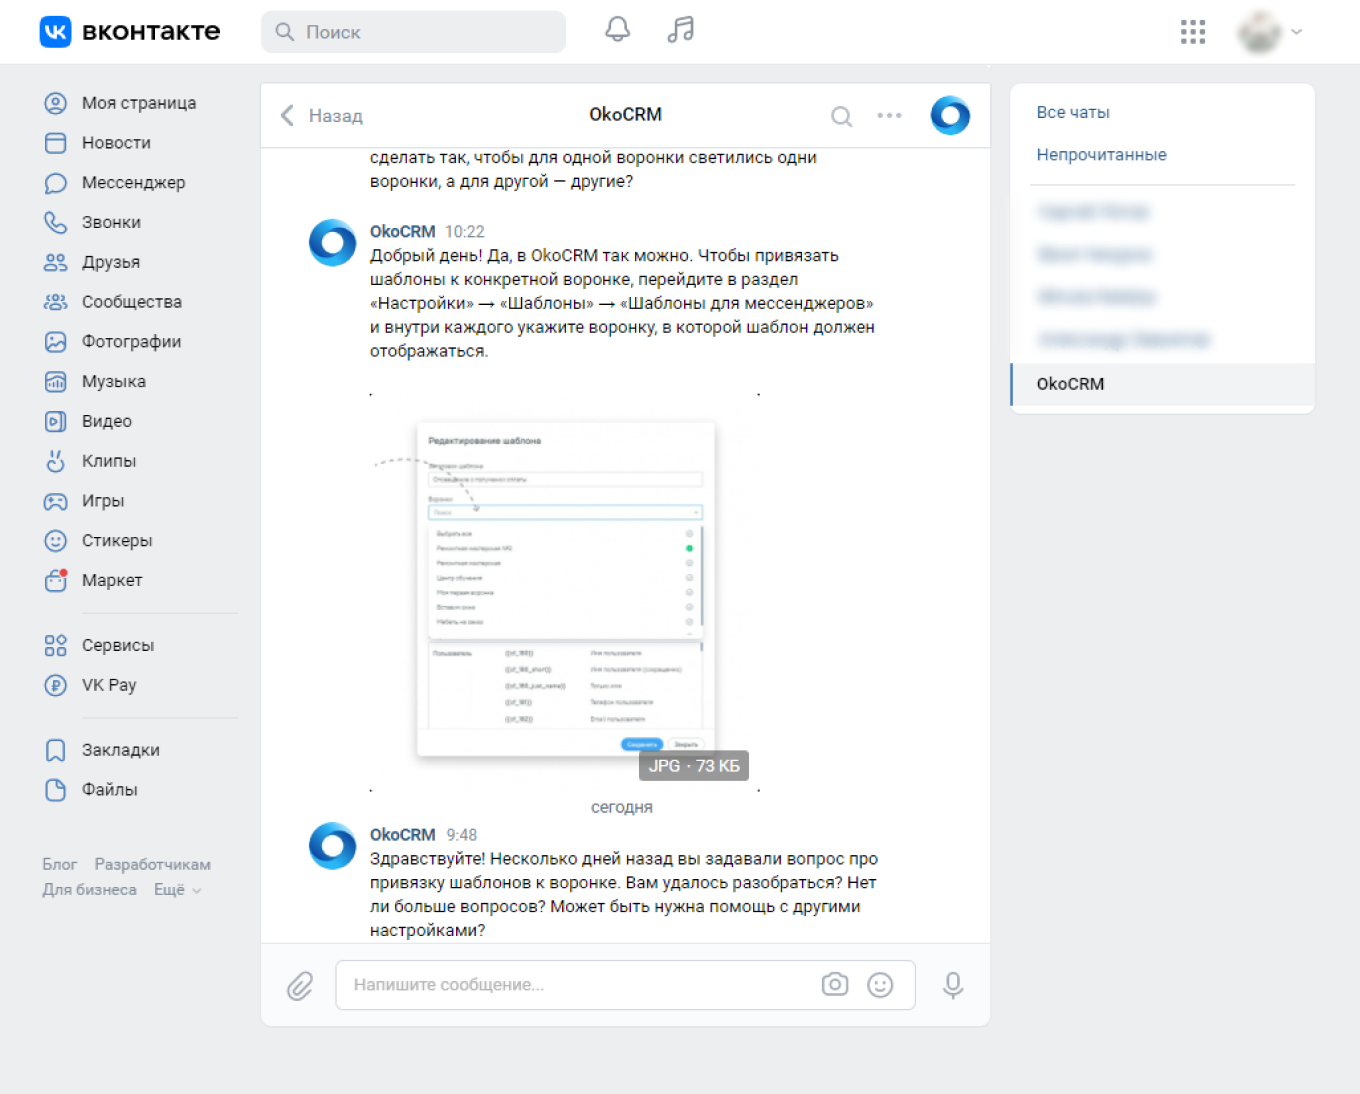1360x1094 pixels.
Task: Open Сообщества section
Action: coord(132,302)
